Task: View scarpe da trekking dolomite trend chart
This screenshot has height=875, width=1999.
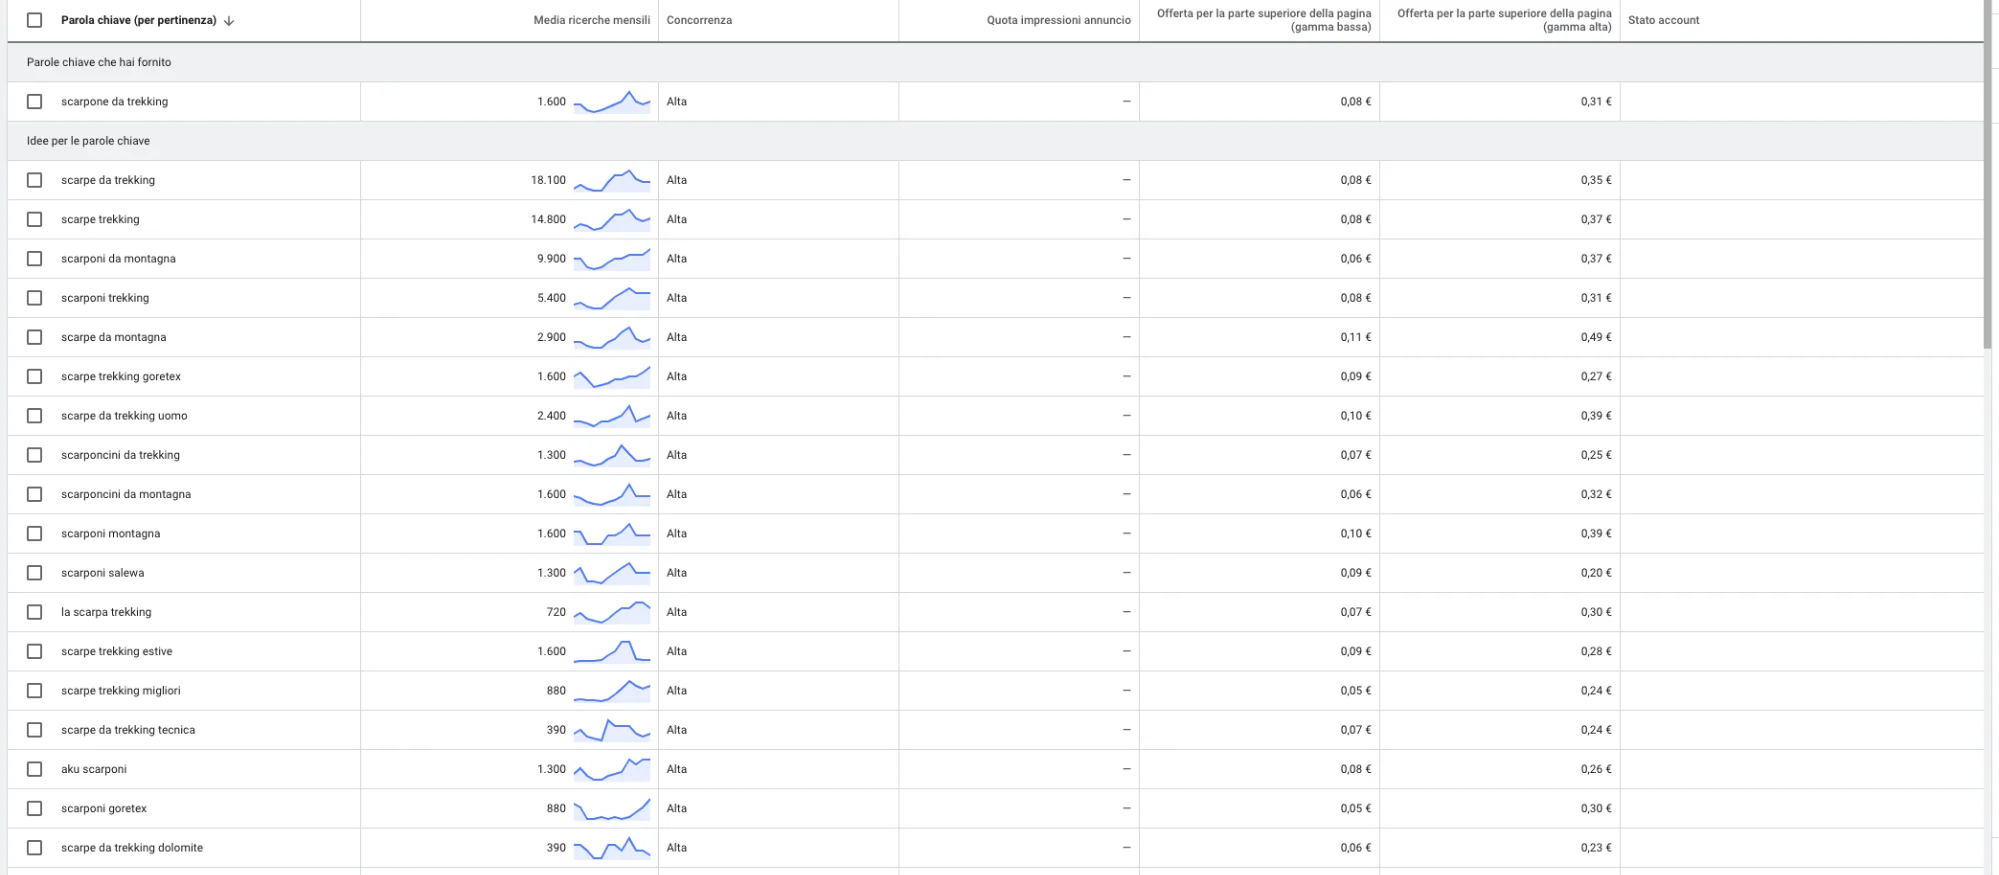Action: [x=612, y=847]
